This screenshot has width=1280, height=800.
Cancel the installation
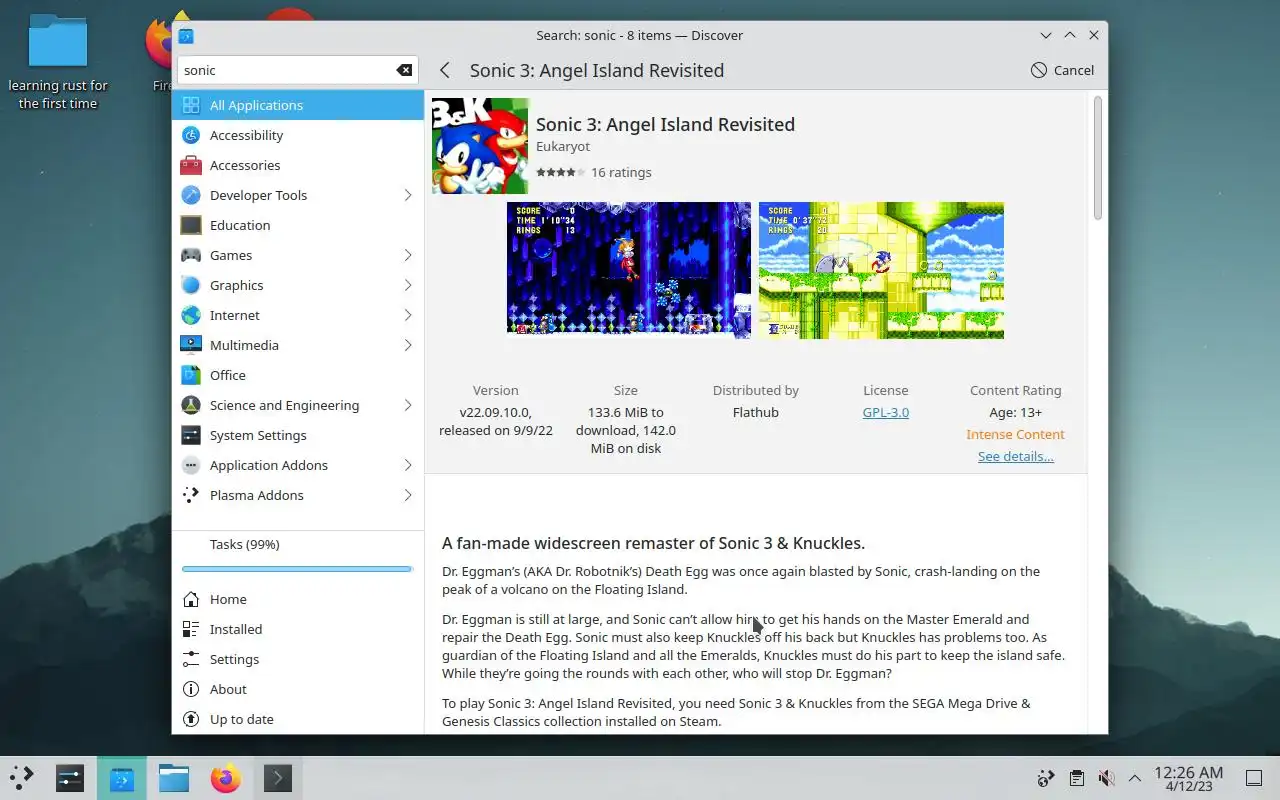pos(1062,70)
